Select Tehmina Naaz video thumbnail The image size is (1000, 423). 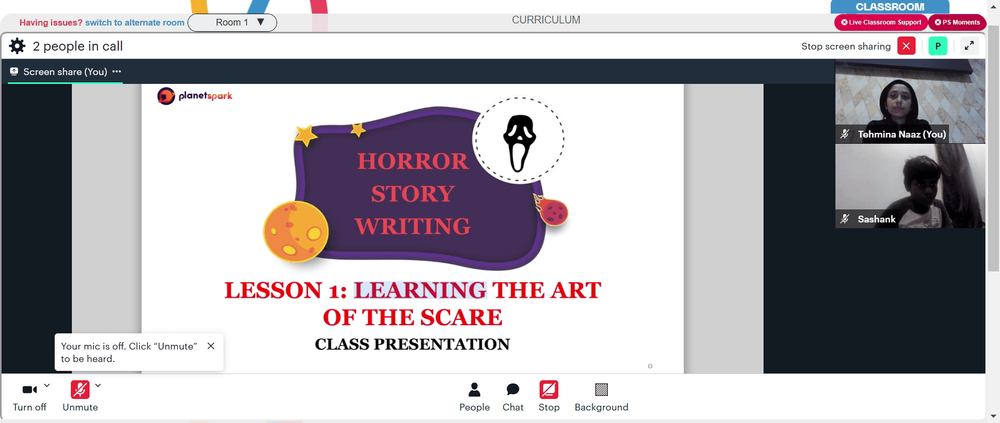point(910,101)
